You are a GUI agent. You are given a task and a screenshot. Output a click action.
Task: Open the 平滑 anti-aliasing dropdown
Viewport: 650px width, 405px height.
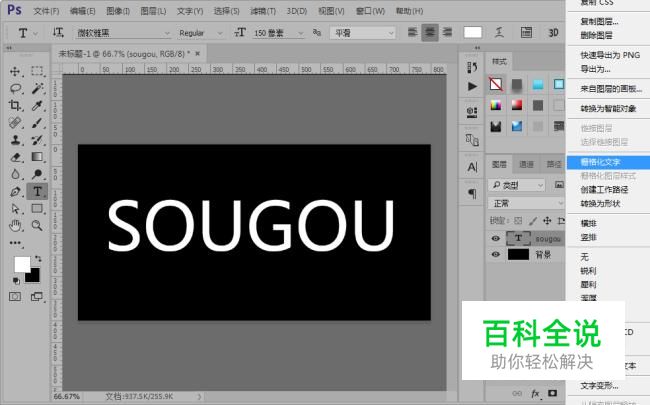[363, 33]
